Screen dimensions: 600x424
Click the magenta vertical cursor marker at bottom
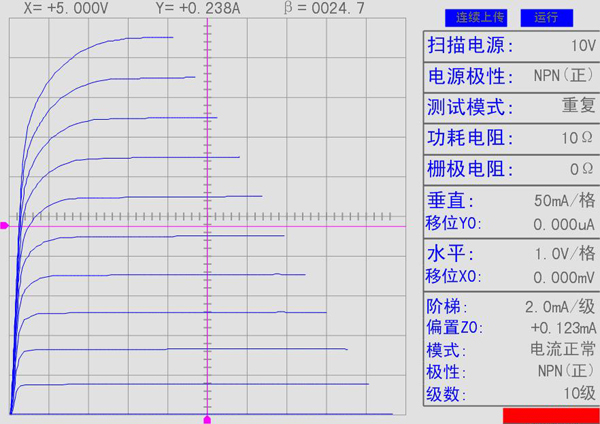tap(207, 418)
